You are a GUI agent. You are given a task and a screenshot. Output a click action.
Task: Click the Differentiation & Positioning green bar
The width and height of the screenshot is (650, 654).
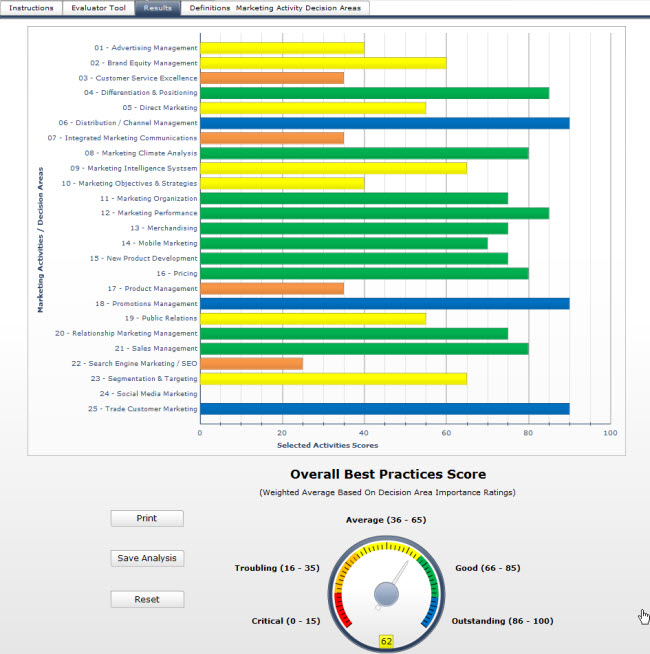(375, 93)
